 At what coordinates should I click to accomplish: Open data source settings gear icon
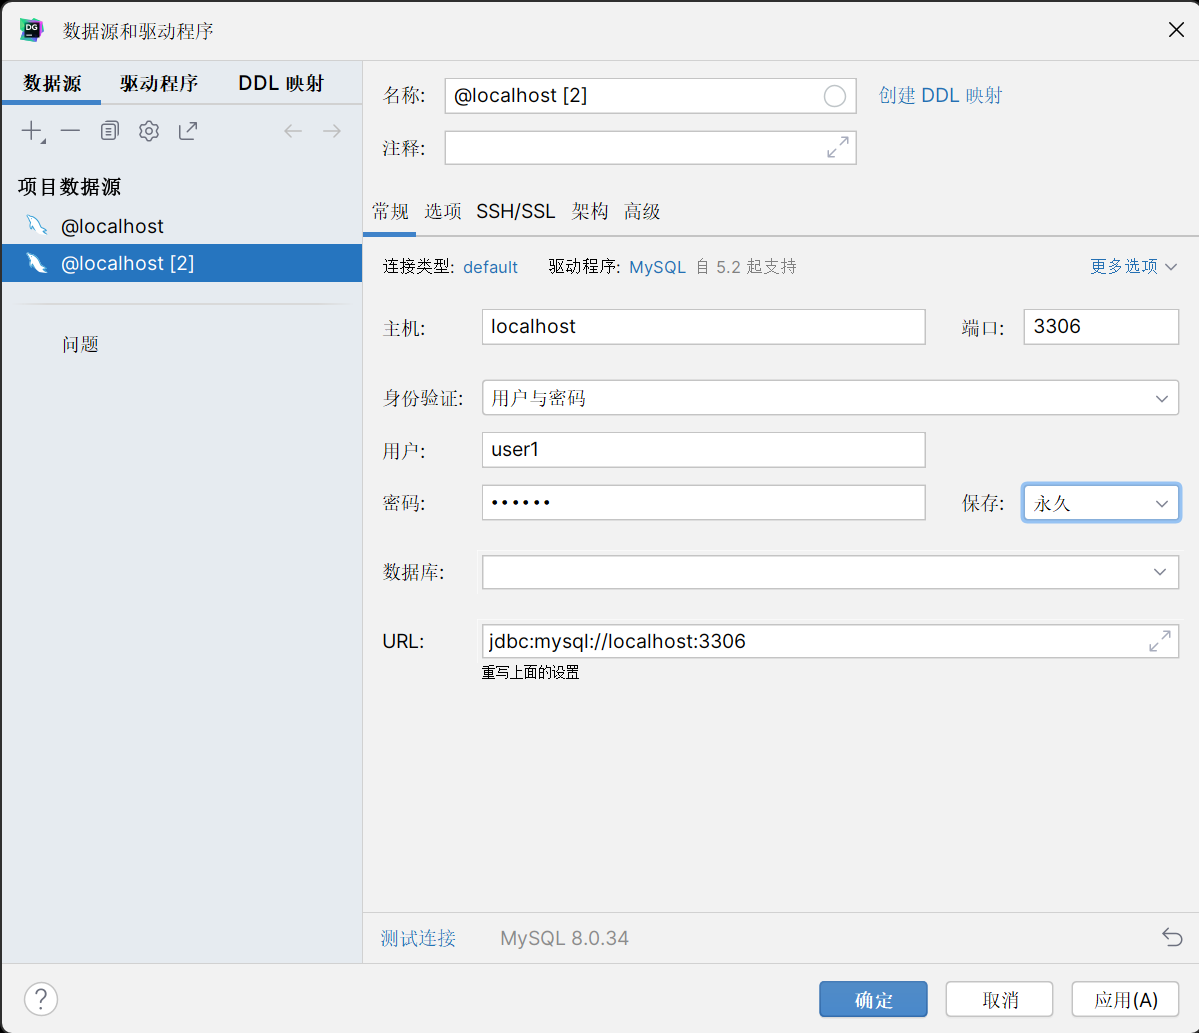pyautogui.click(x=149, y=132)
